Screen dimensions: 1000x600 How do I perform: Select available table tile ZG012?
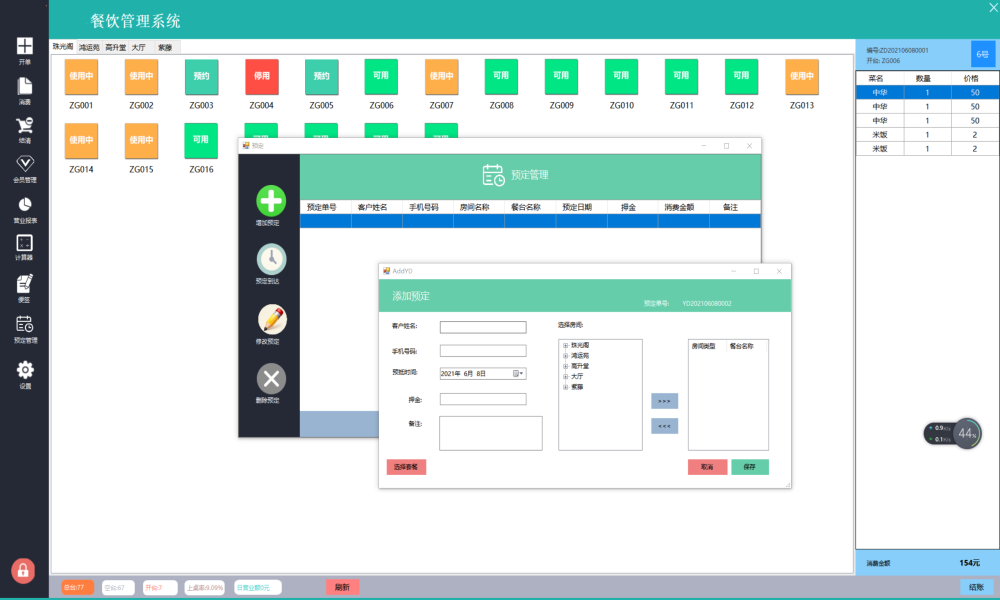(742, 77)
